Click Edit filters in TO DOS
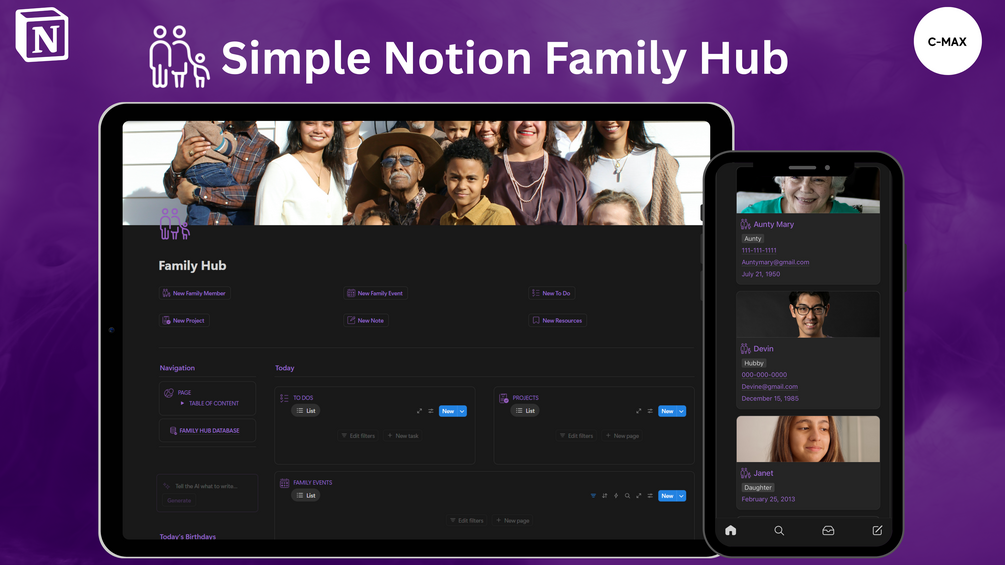 [358, 436]
